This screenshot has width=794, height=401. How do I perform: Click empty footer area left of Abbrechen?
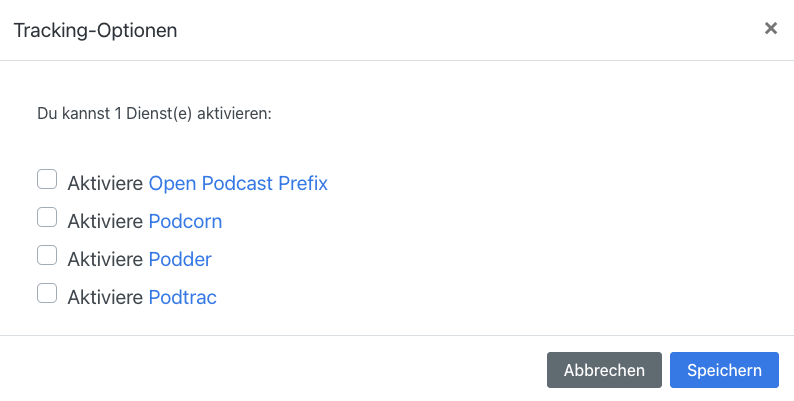(270, 370)
